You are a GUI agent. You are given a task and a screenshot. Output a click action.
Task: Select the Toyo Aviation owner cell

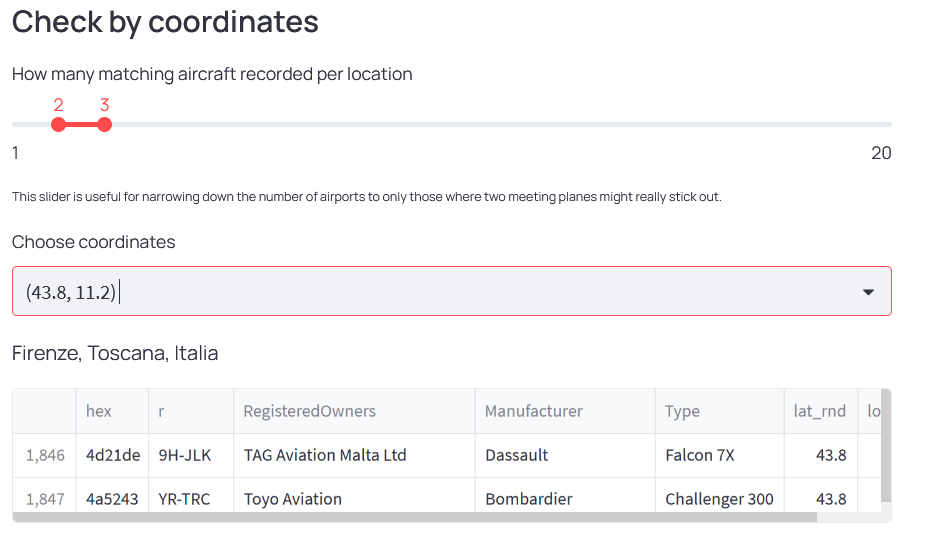[293, 499]
